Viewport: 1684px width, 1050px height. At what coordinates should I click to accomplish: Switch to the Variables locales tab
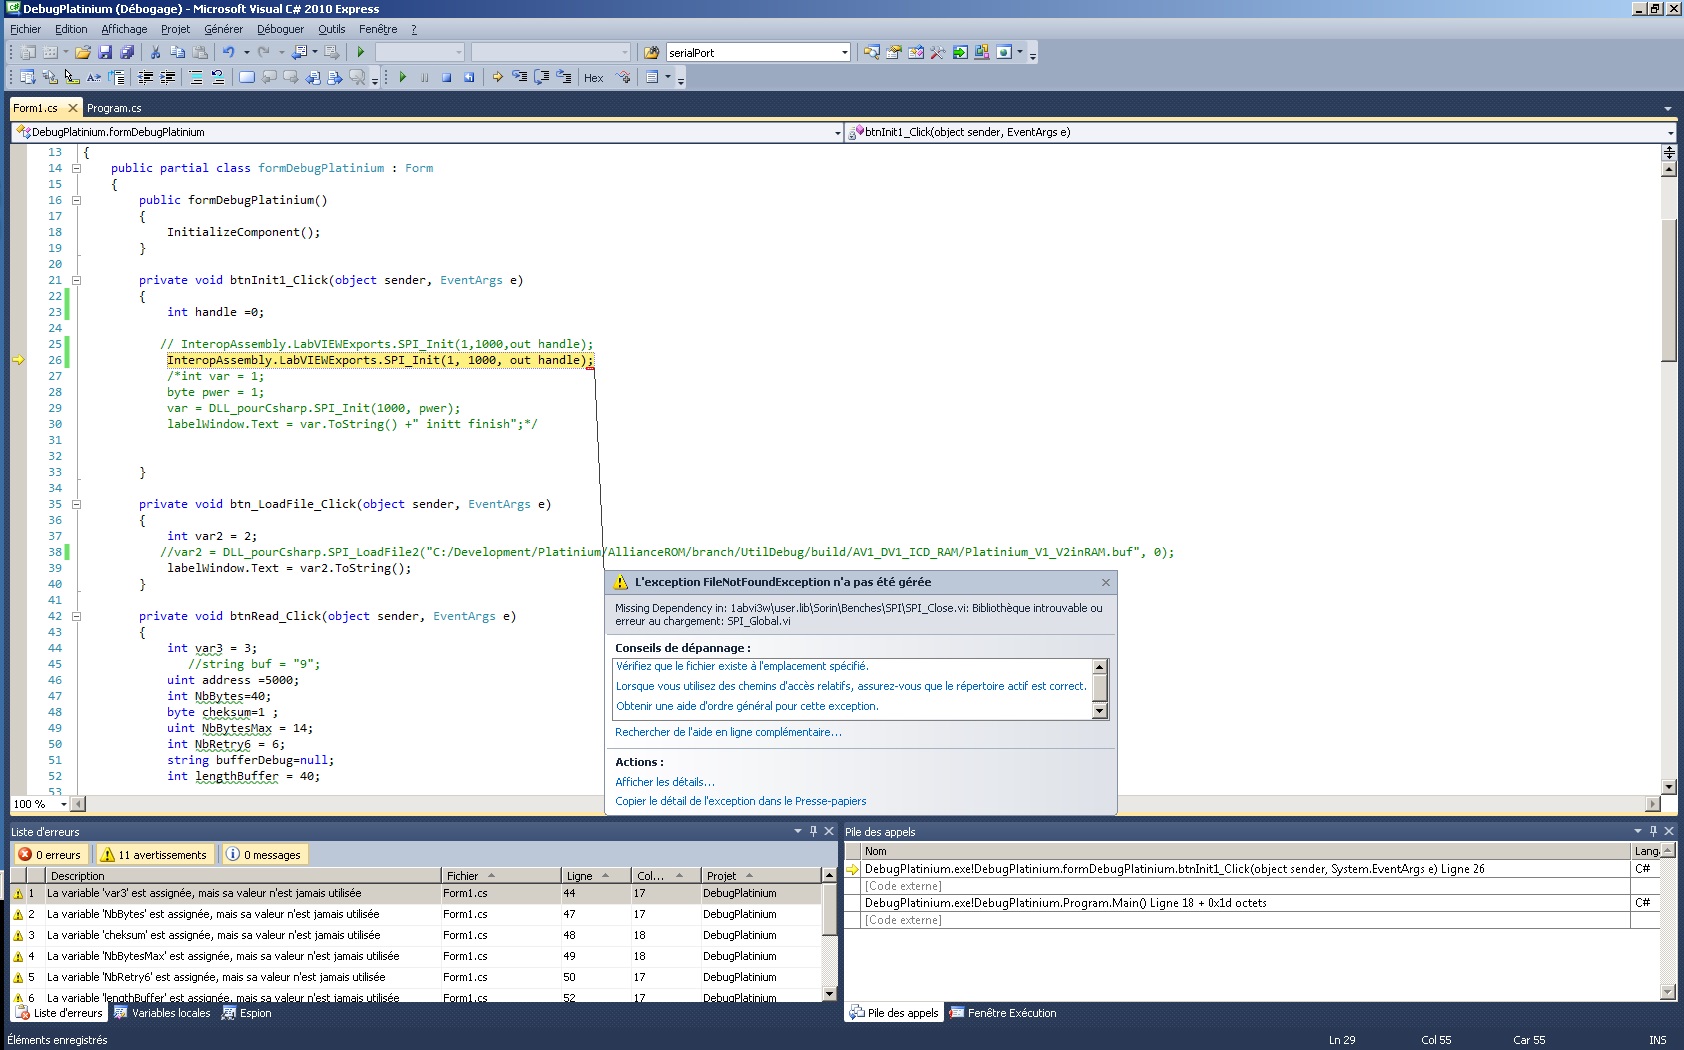coord(162,1013)
